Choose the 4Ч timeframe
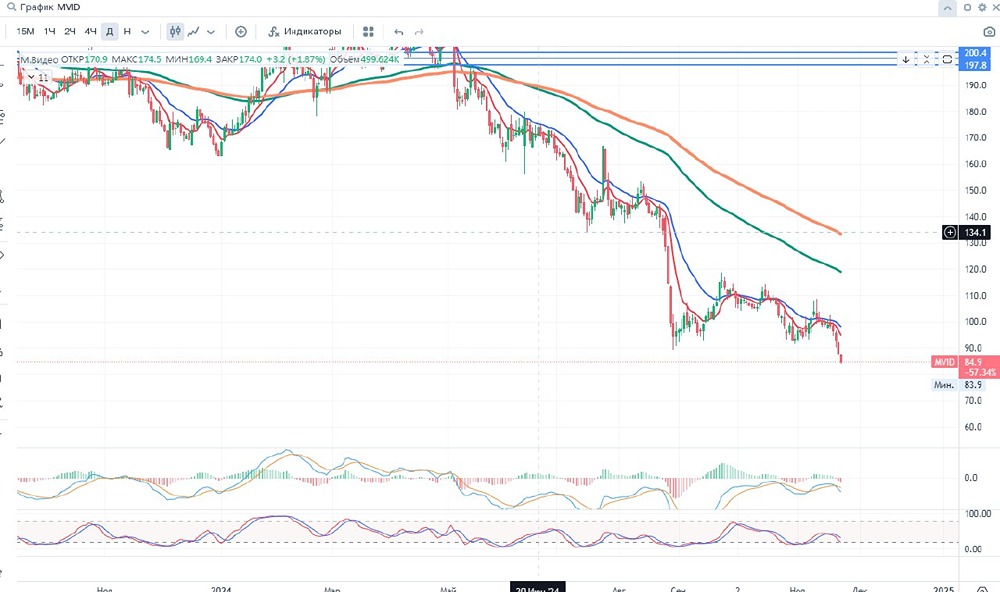1000x592 pixels. [x=91, y=31]
